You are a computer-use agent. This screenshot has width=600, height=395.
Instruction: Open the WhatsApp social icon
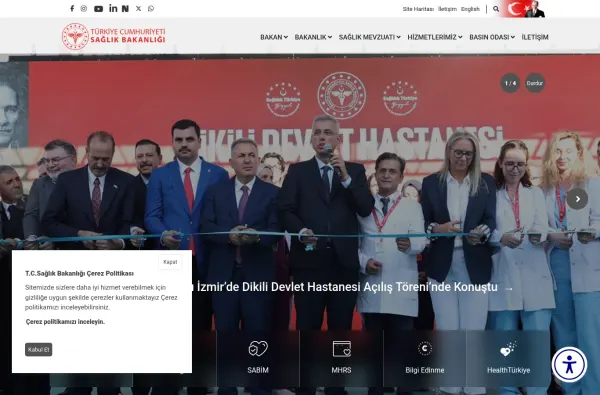pyautogui.click(x=151, y=8)
